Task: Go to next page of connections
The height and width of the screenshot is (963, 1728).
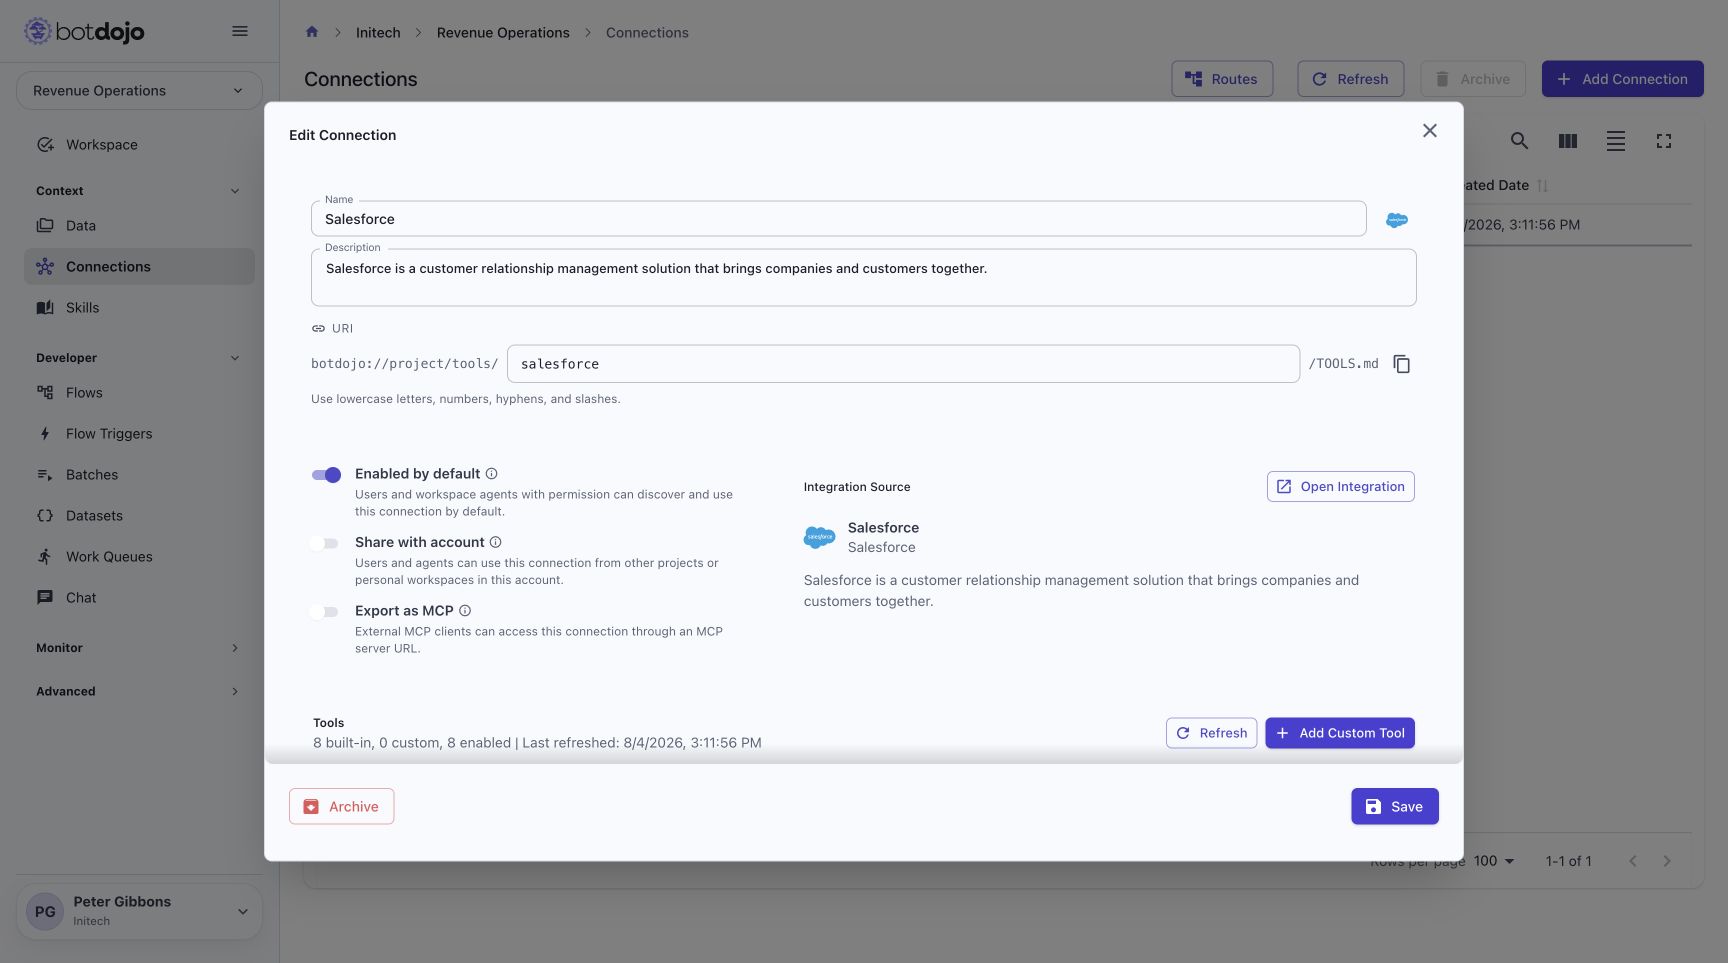Action: coord(1667,861)
